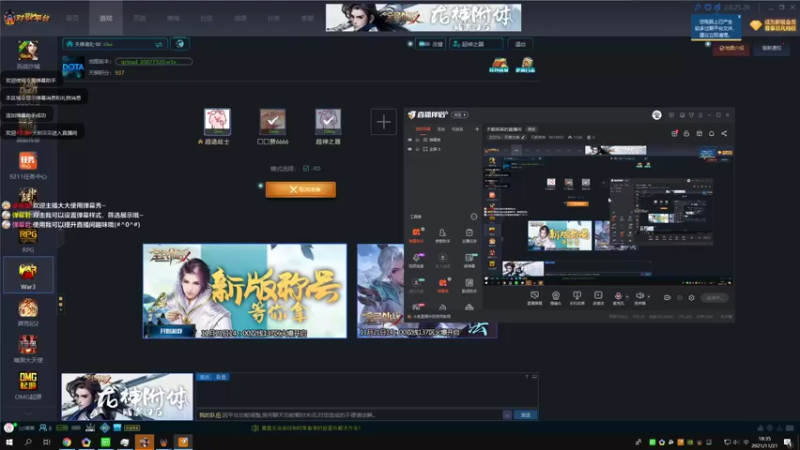The width and height of the screenshot is (800, 450).
Task: Open the OMG起源 sidebar game icon
Action: pyautogui.click(x=28, y=382)
